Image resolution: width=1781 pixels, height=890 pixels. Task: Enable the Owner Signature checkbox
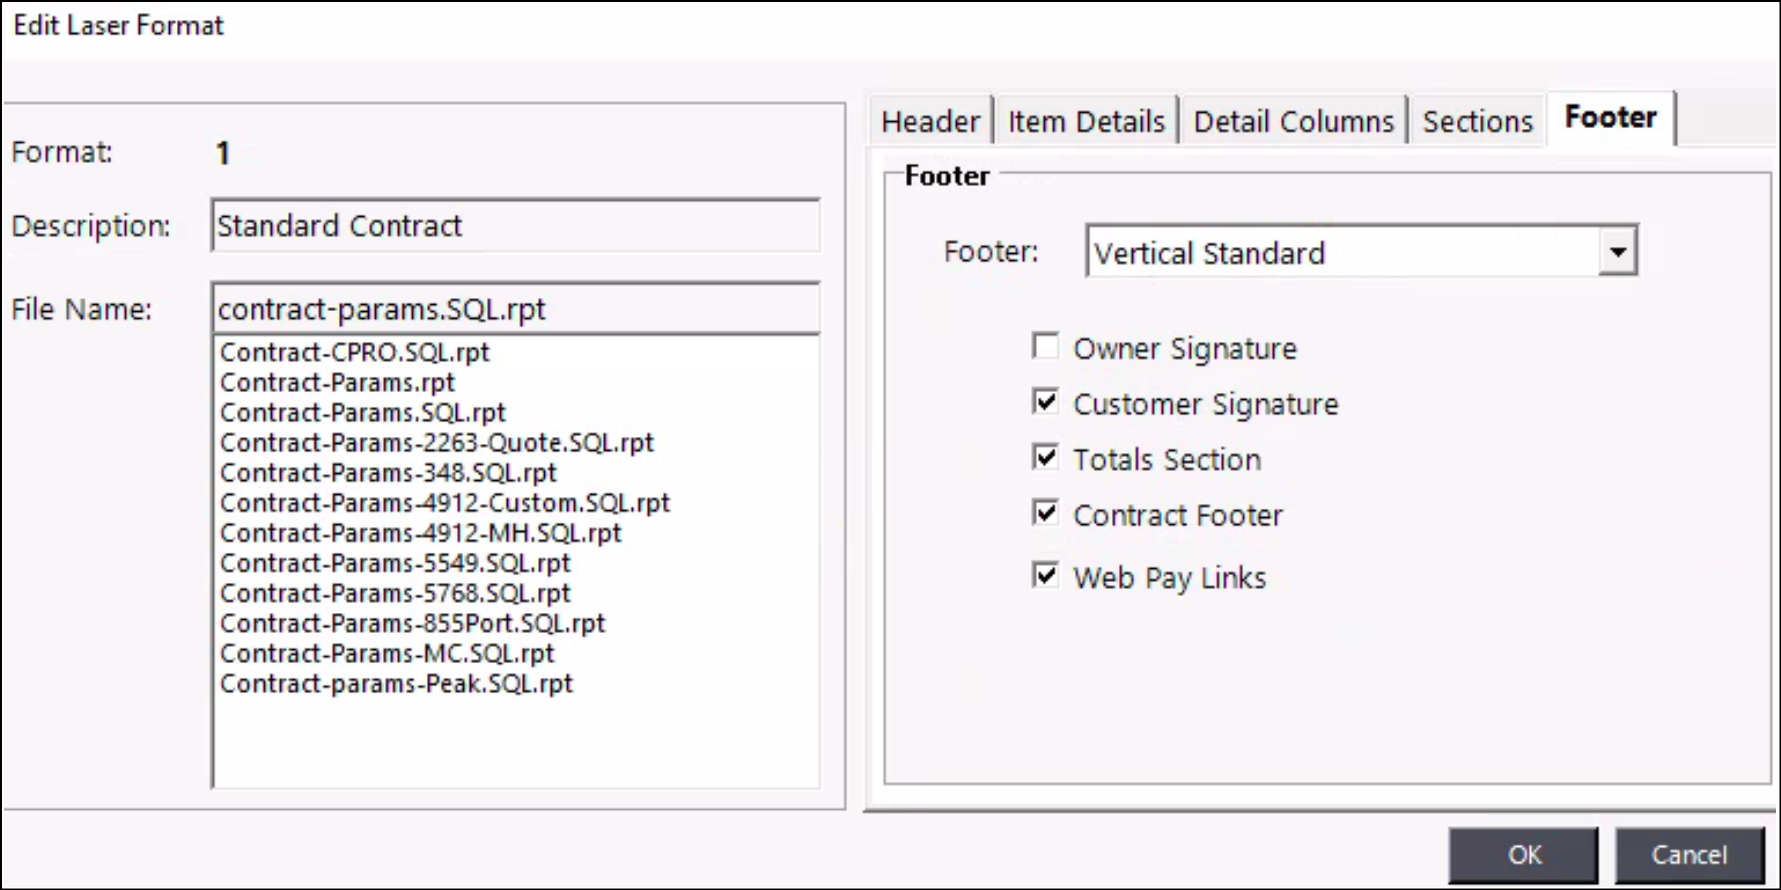click(1045, 347)
